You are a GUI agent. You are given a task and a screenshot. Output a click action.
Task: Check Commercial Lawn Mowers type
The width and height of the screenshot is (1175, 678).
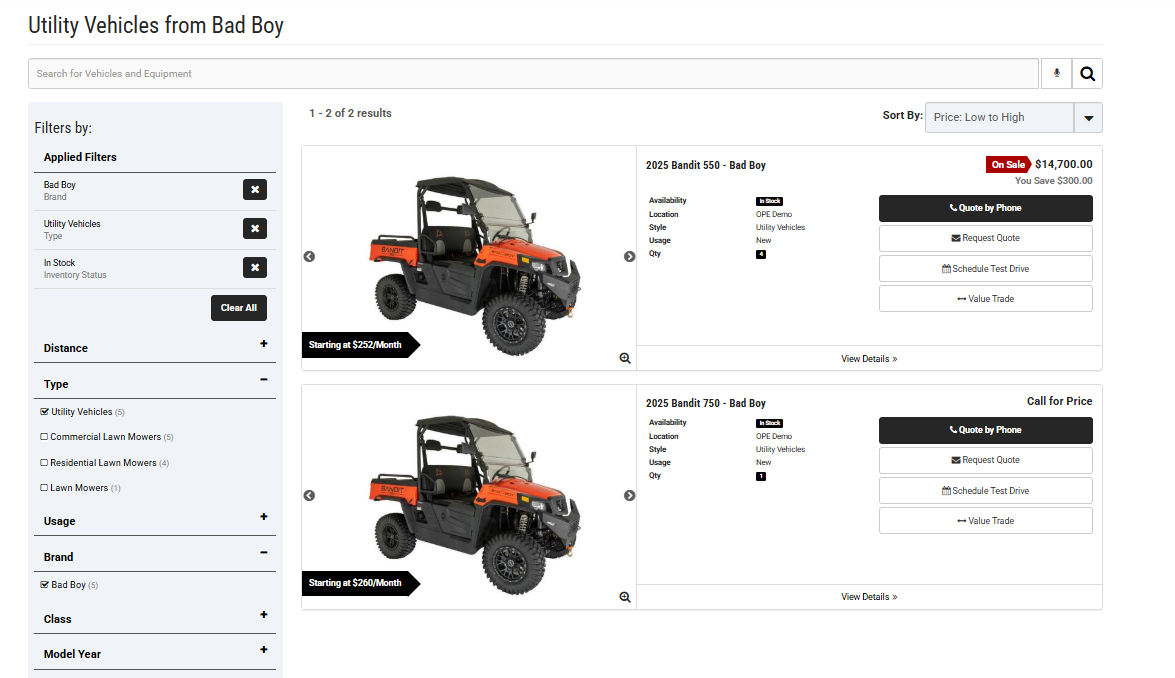point(44,437)
